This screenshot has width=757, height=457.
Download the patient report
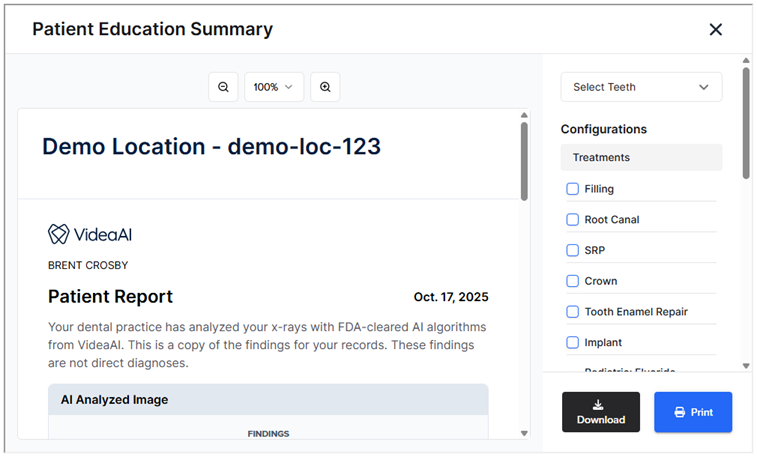click(600, 412)
